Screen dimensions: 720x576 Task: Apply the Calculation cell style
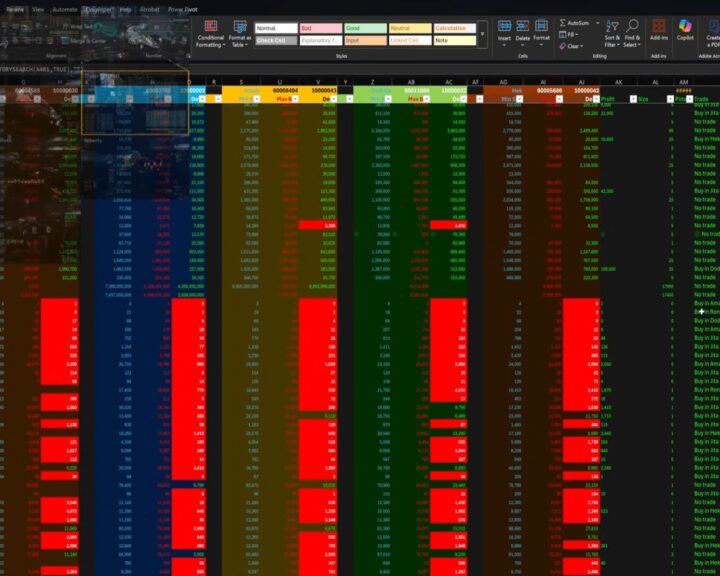[453, 29]
